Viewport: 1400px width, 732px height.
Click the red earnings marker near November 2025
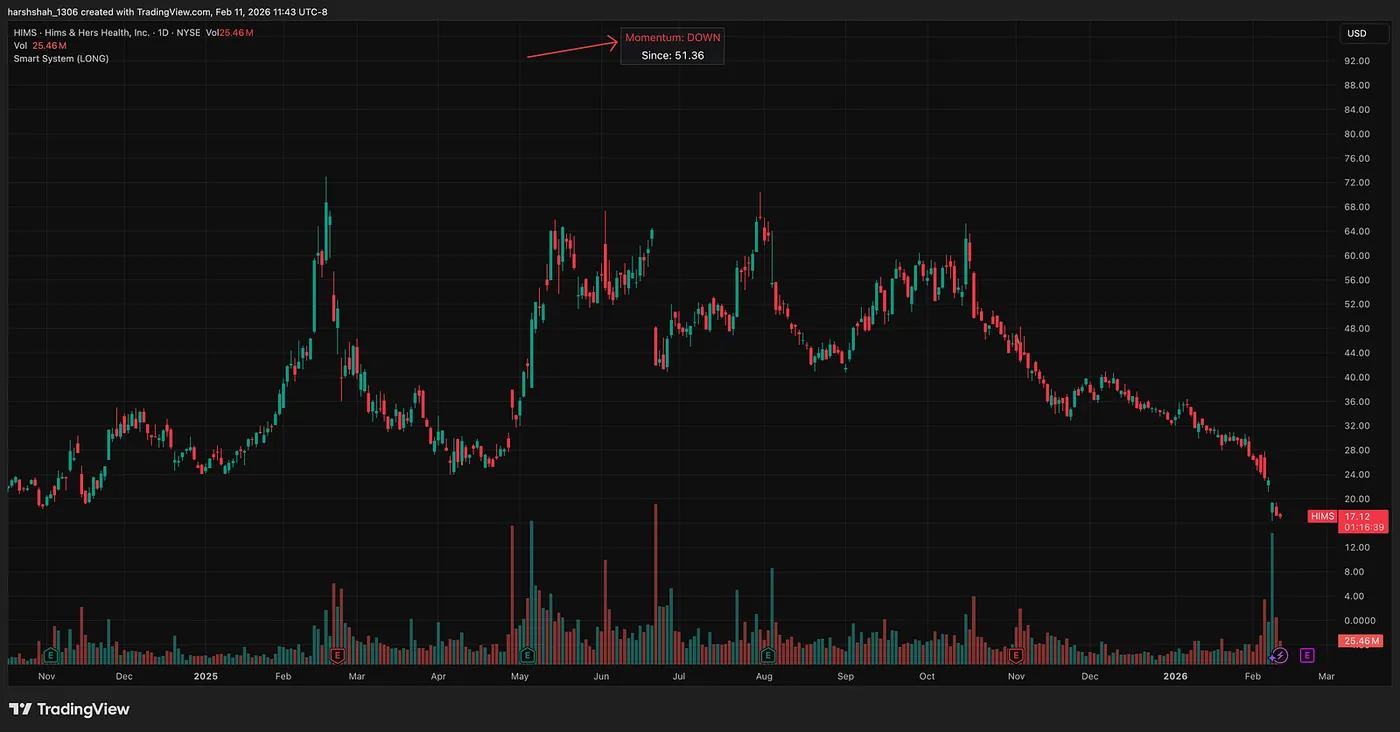1016,656
